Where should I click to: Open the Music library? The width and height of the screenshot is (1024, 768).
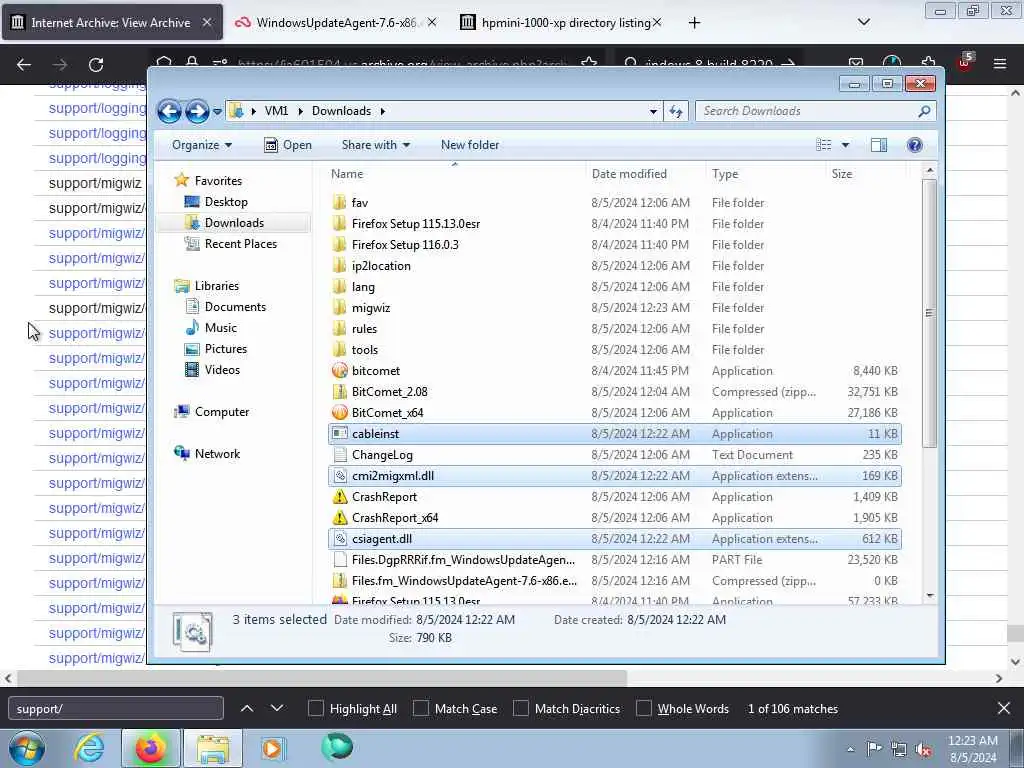(221, 328)
